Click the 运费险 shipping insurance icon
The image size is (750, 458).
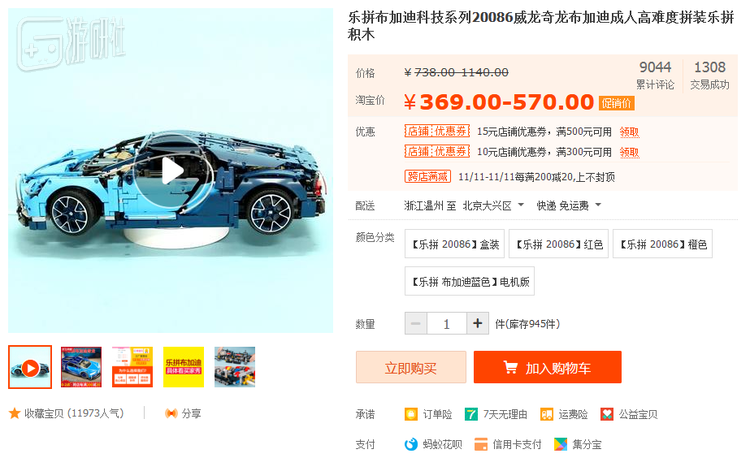tap(546, 414)
